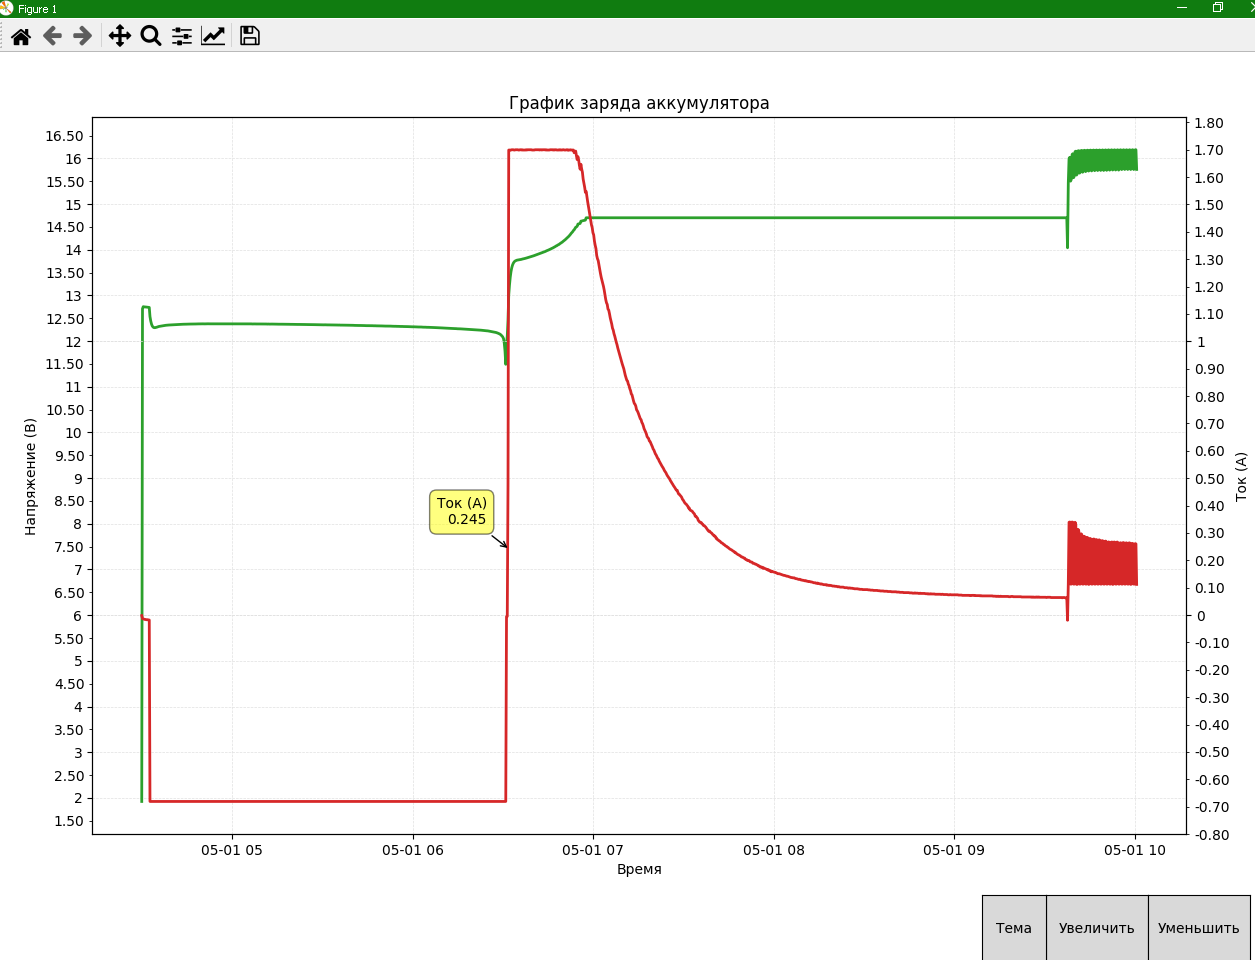Select the Zoom magnifier tool
This screenshot has height=960, width=1255.
(x=150, y=36)
